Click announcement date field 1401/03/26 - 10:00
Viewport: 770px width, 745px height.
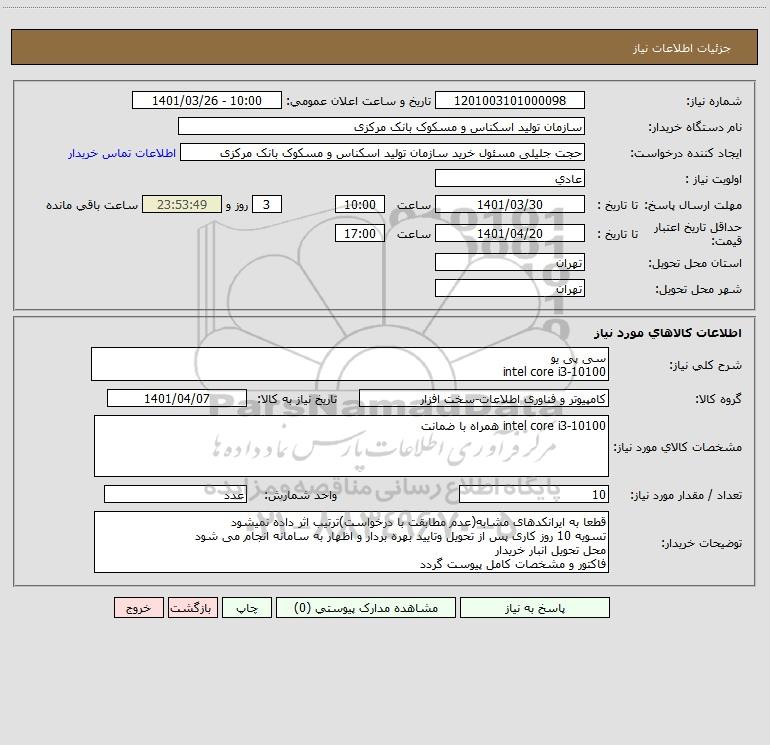click(207, 101)
